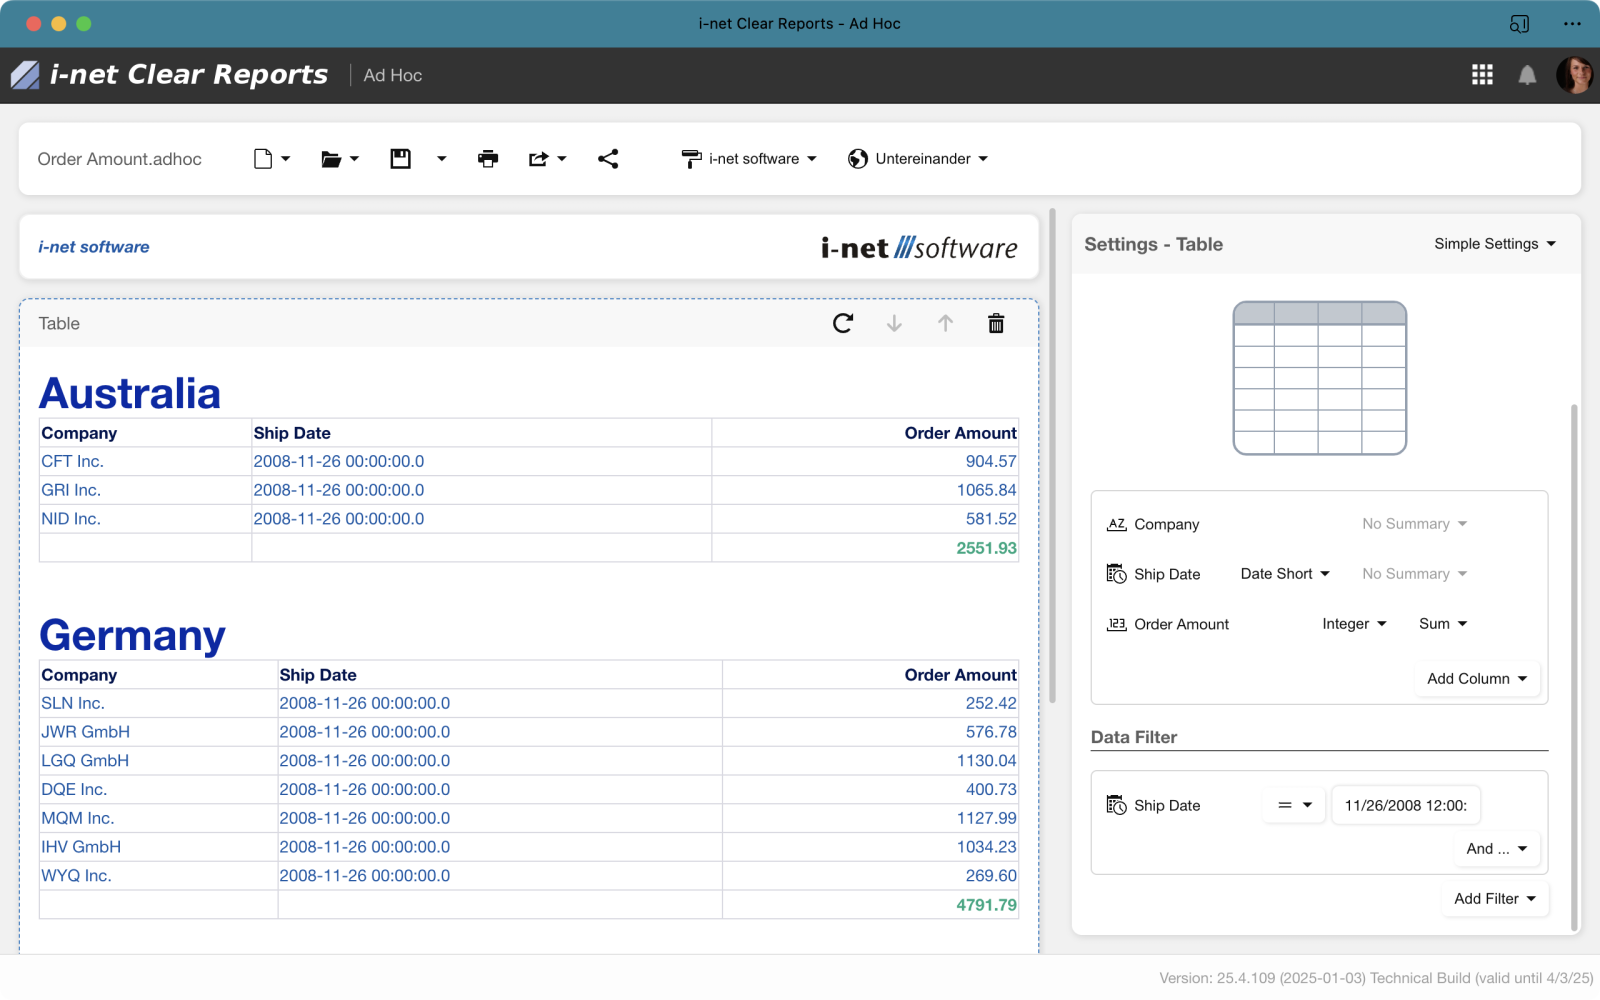
Task: Open the app grid launcher
Action: (x=1482, y=75)
